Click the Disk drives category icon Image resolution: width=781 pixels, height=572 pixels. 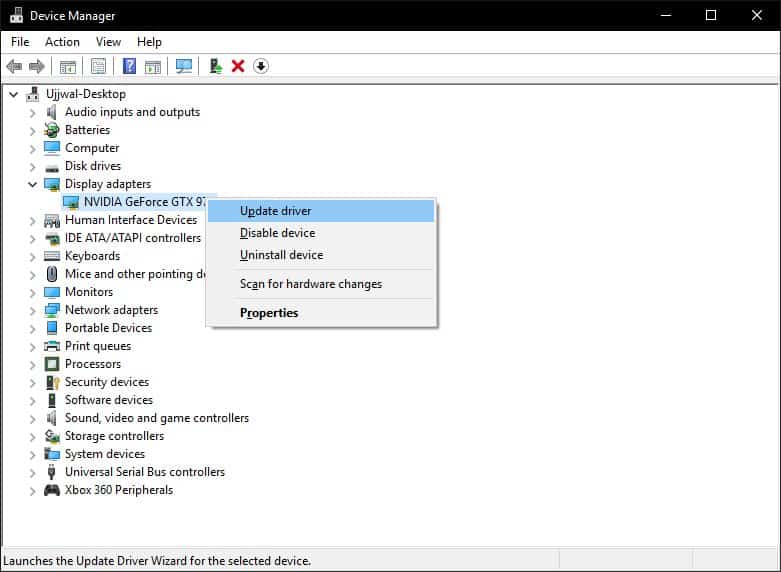pos(51,167)
